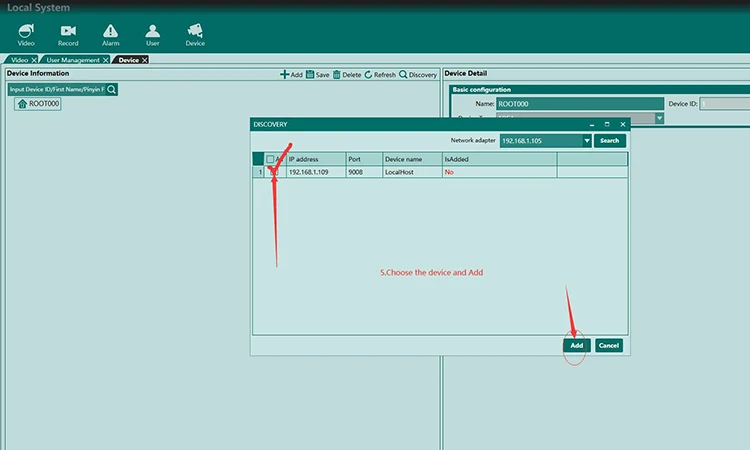Viewport: 750px width, 450px height.
Task: Select the Device tab
Action: 129,60
